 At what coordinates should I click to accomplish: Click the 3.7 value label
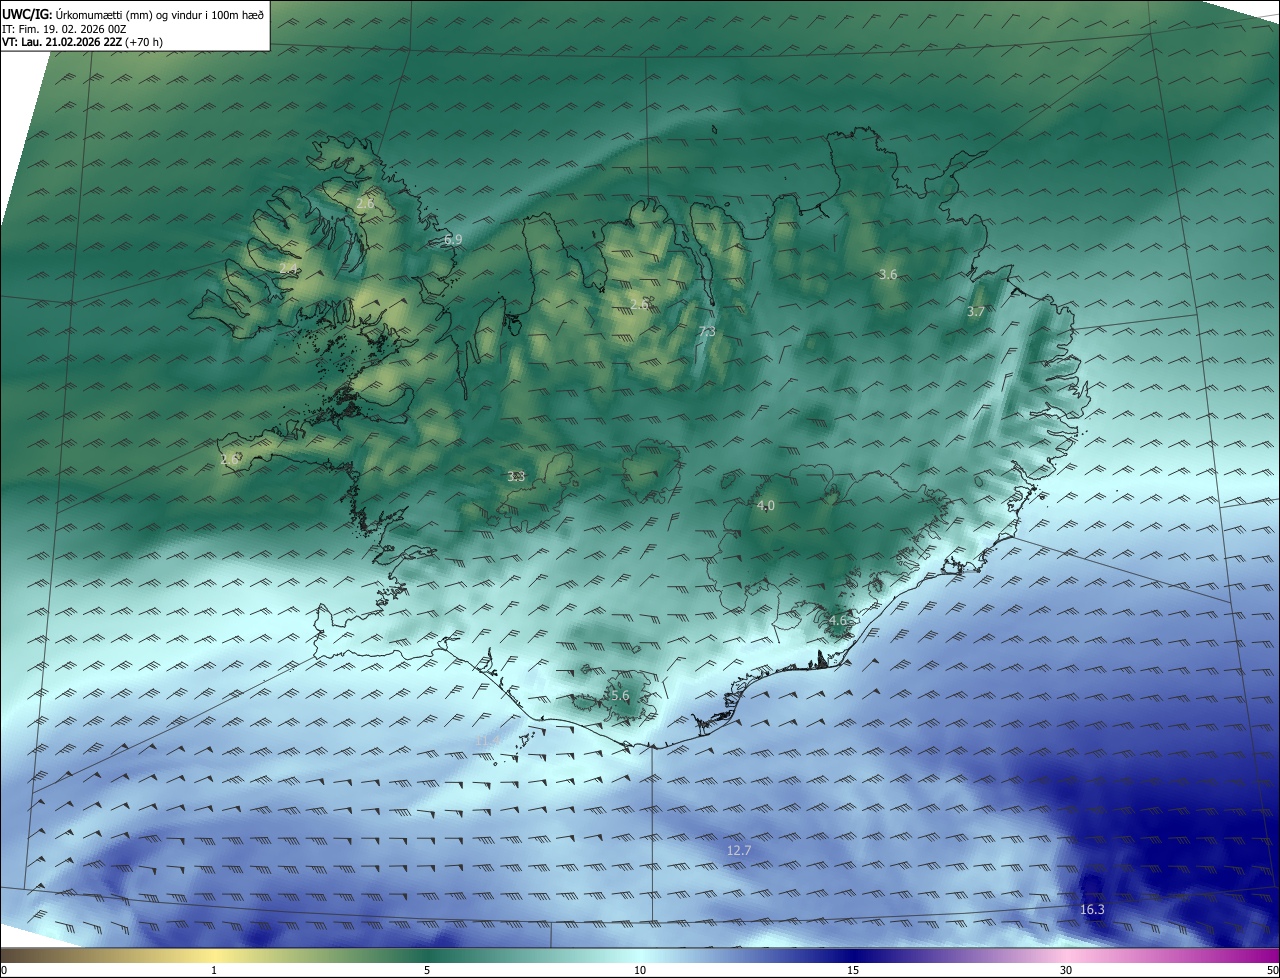(975, 312)
